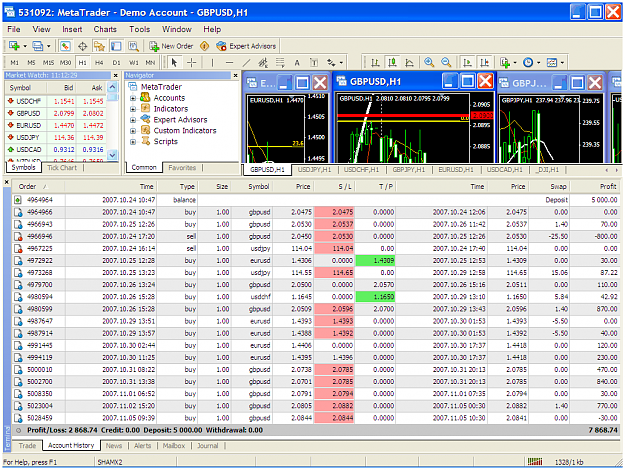Open the Journal tab in Terminal

(x=207, y=446)
